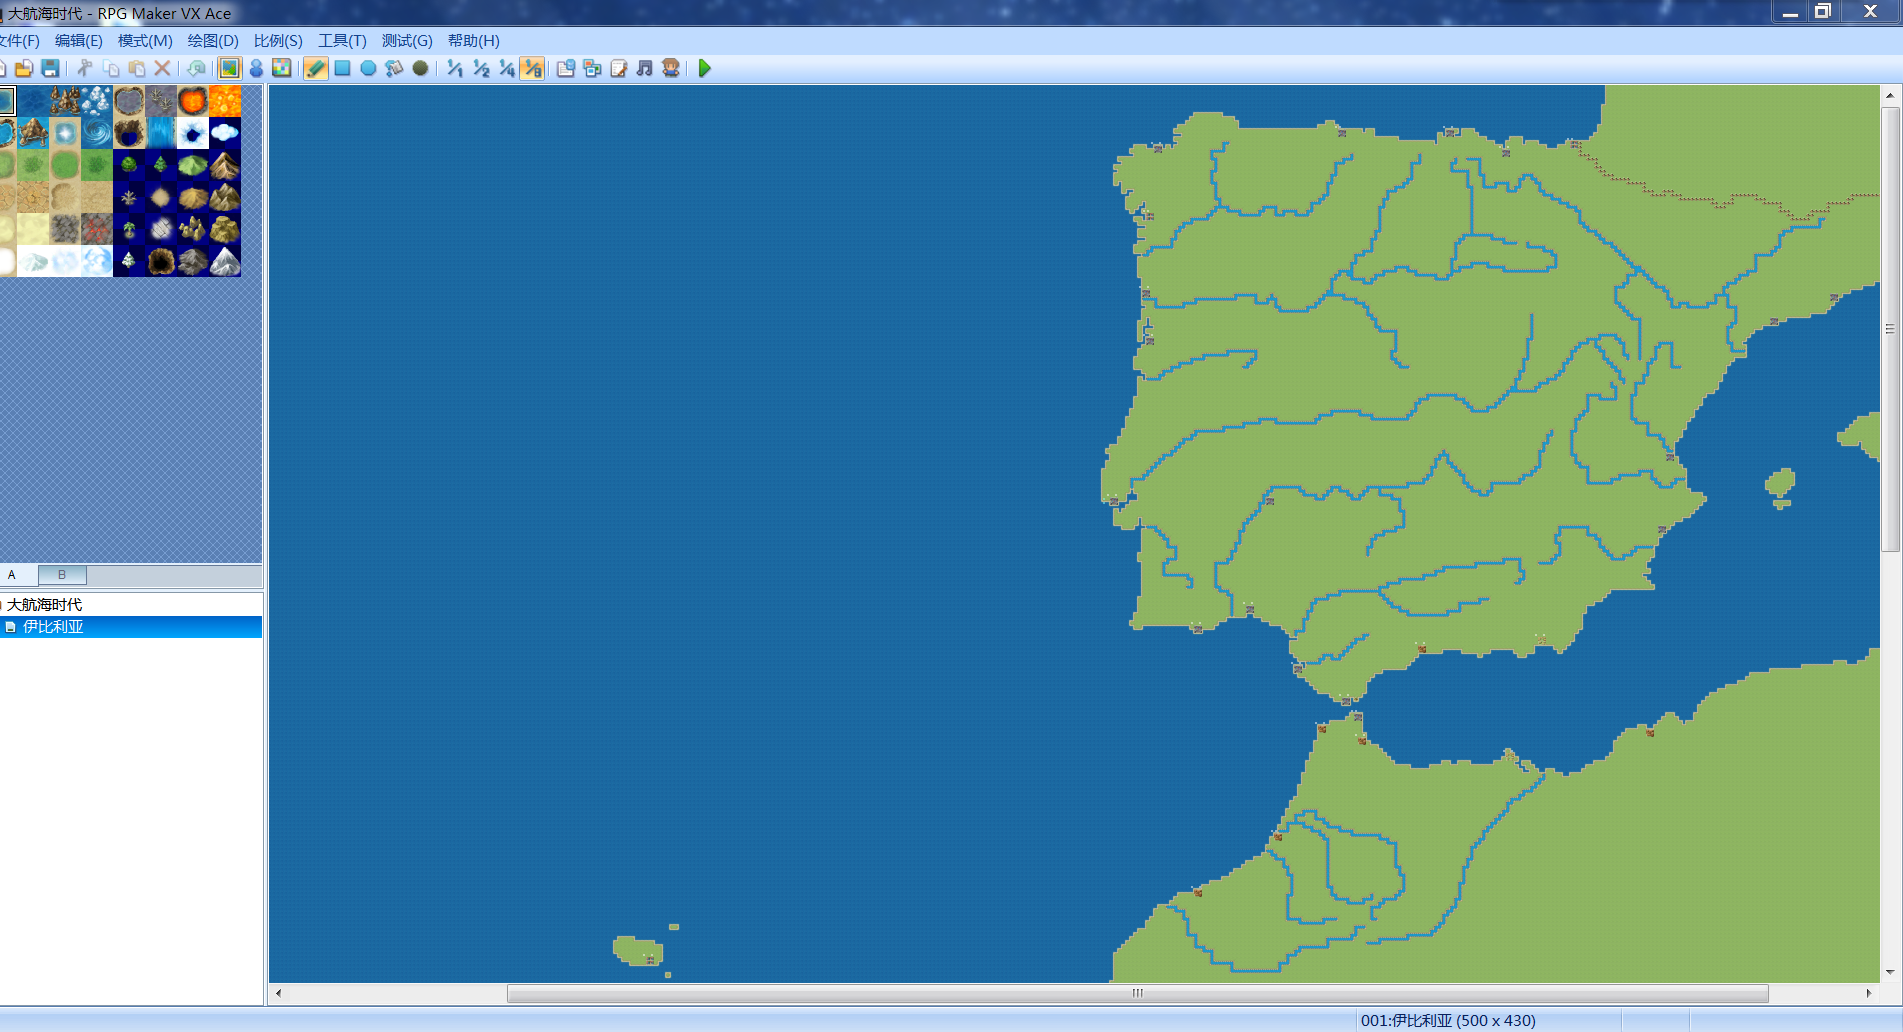The image size is (1903, 1032).
Task: Switch to tileset tab A
Action: (12, 575)
